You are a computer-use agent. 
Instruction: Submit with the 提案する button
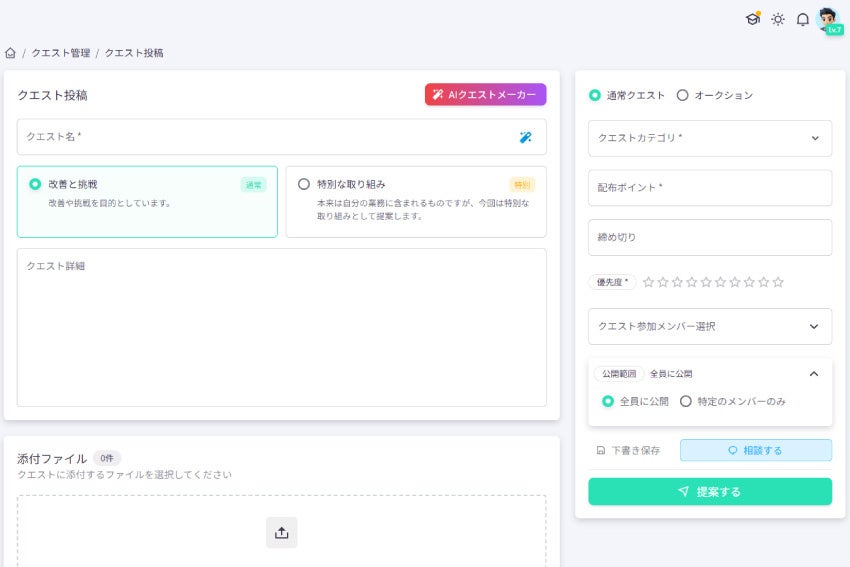pyautogui.click(x=710, y=492)
